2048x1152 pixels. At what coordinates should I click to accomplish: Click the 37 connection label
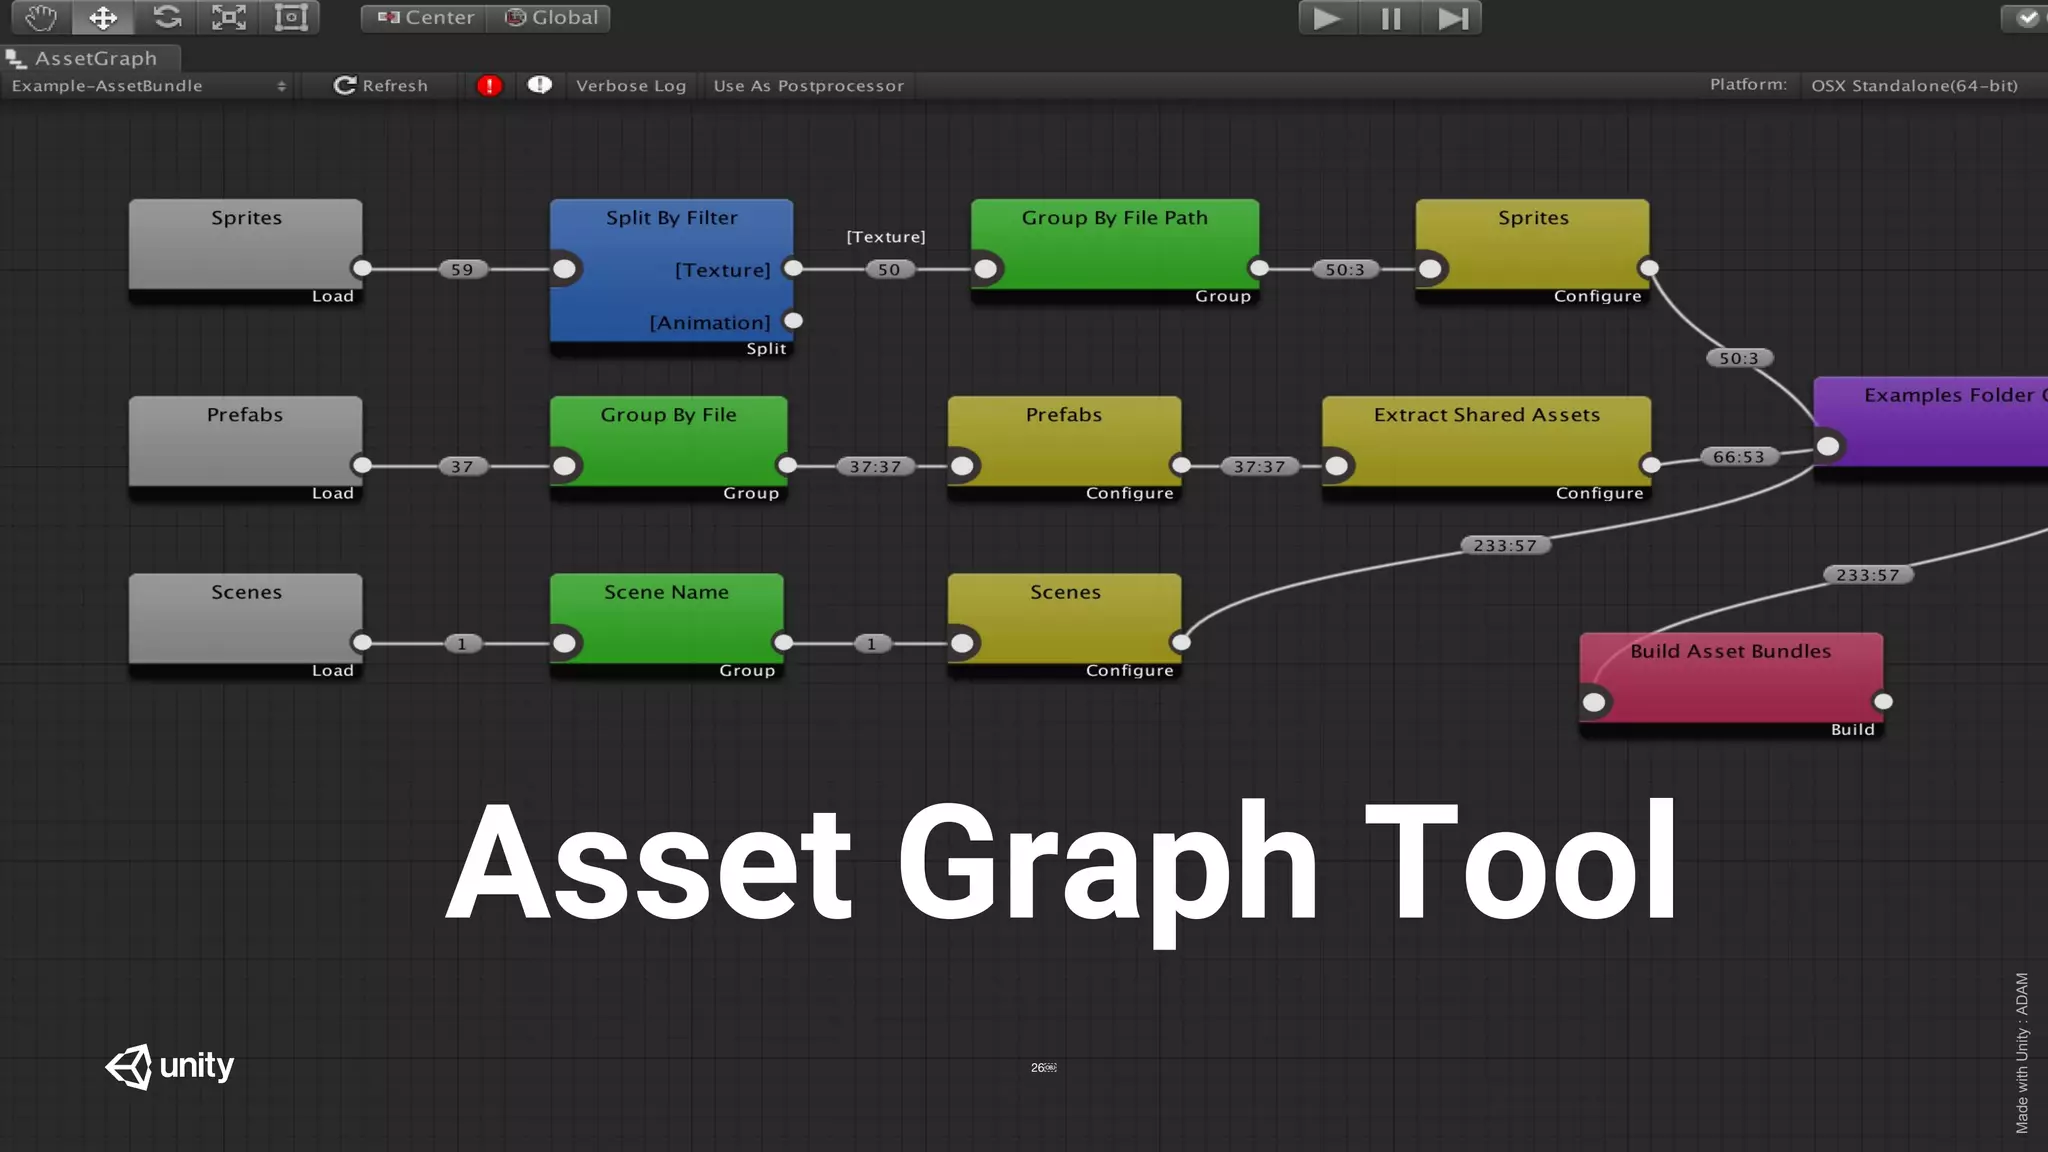[x=462, y=466]
